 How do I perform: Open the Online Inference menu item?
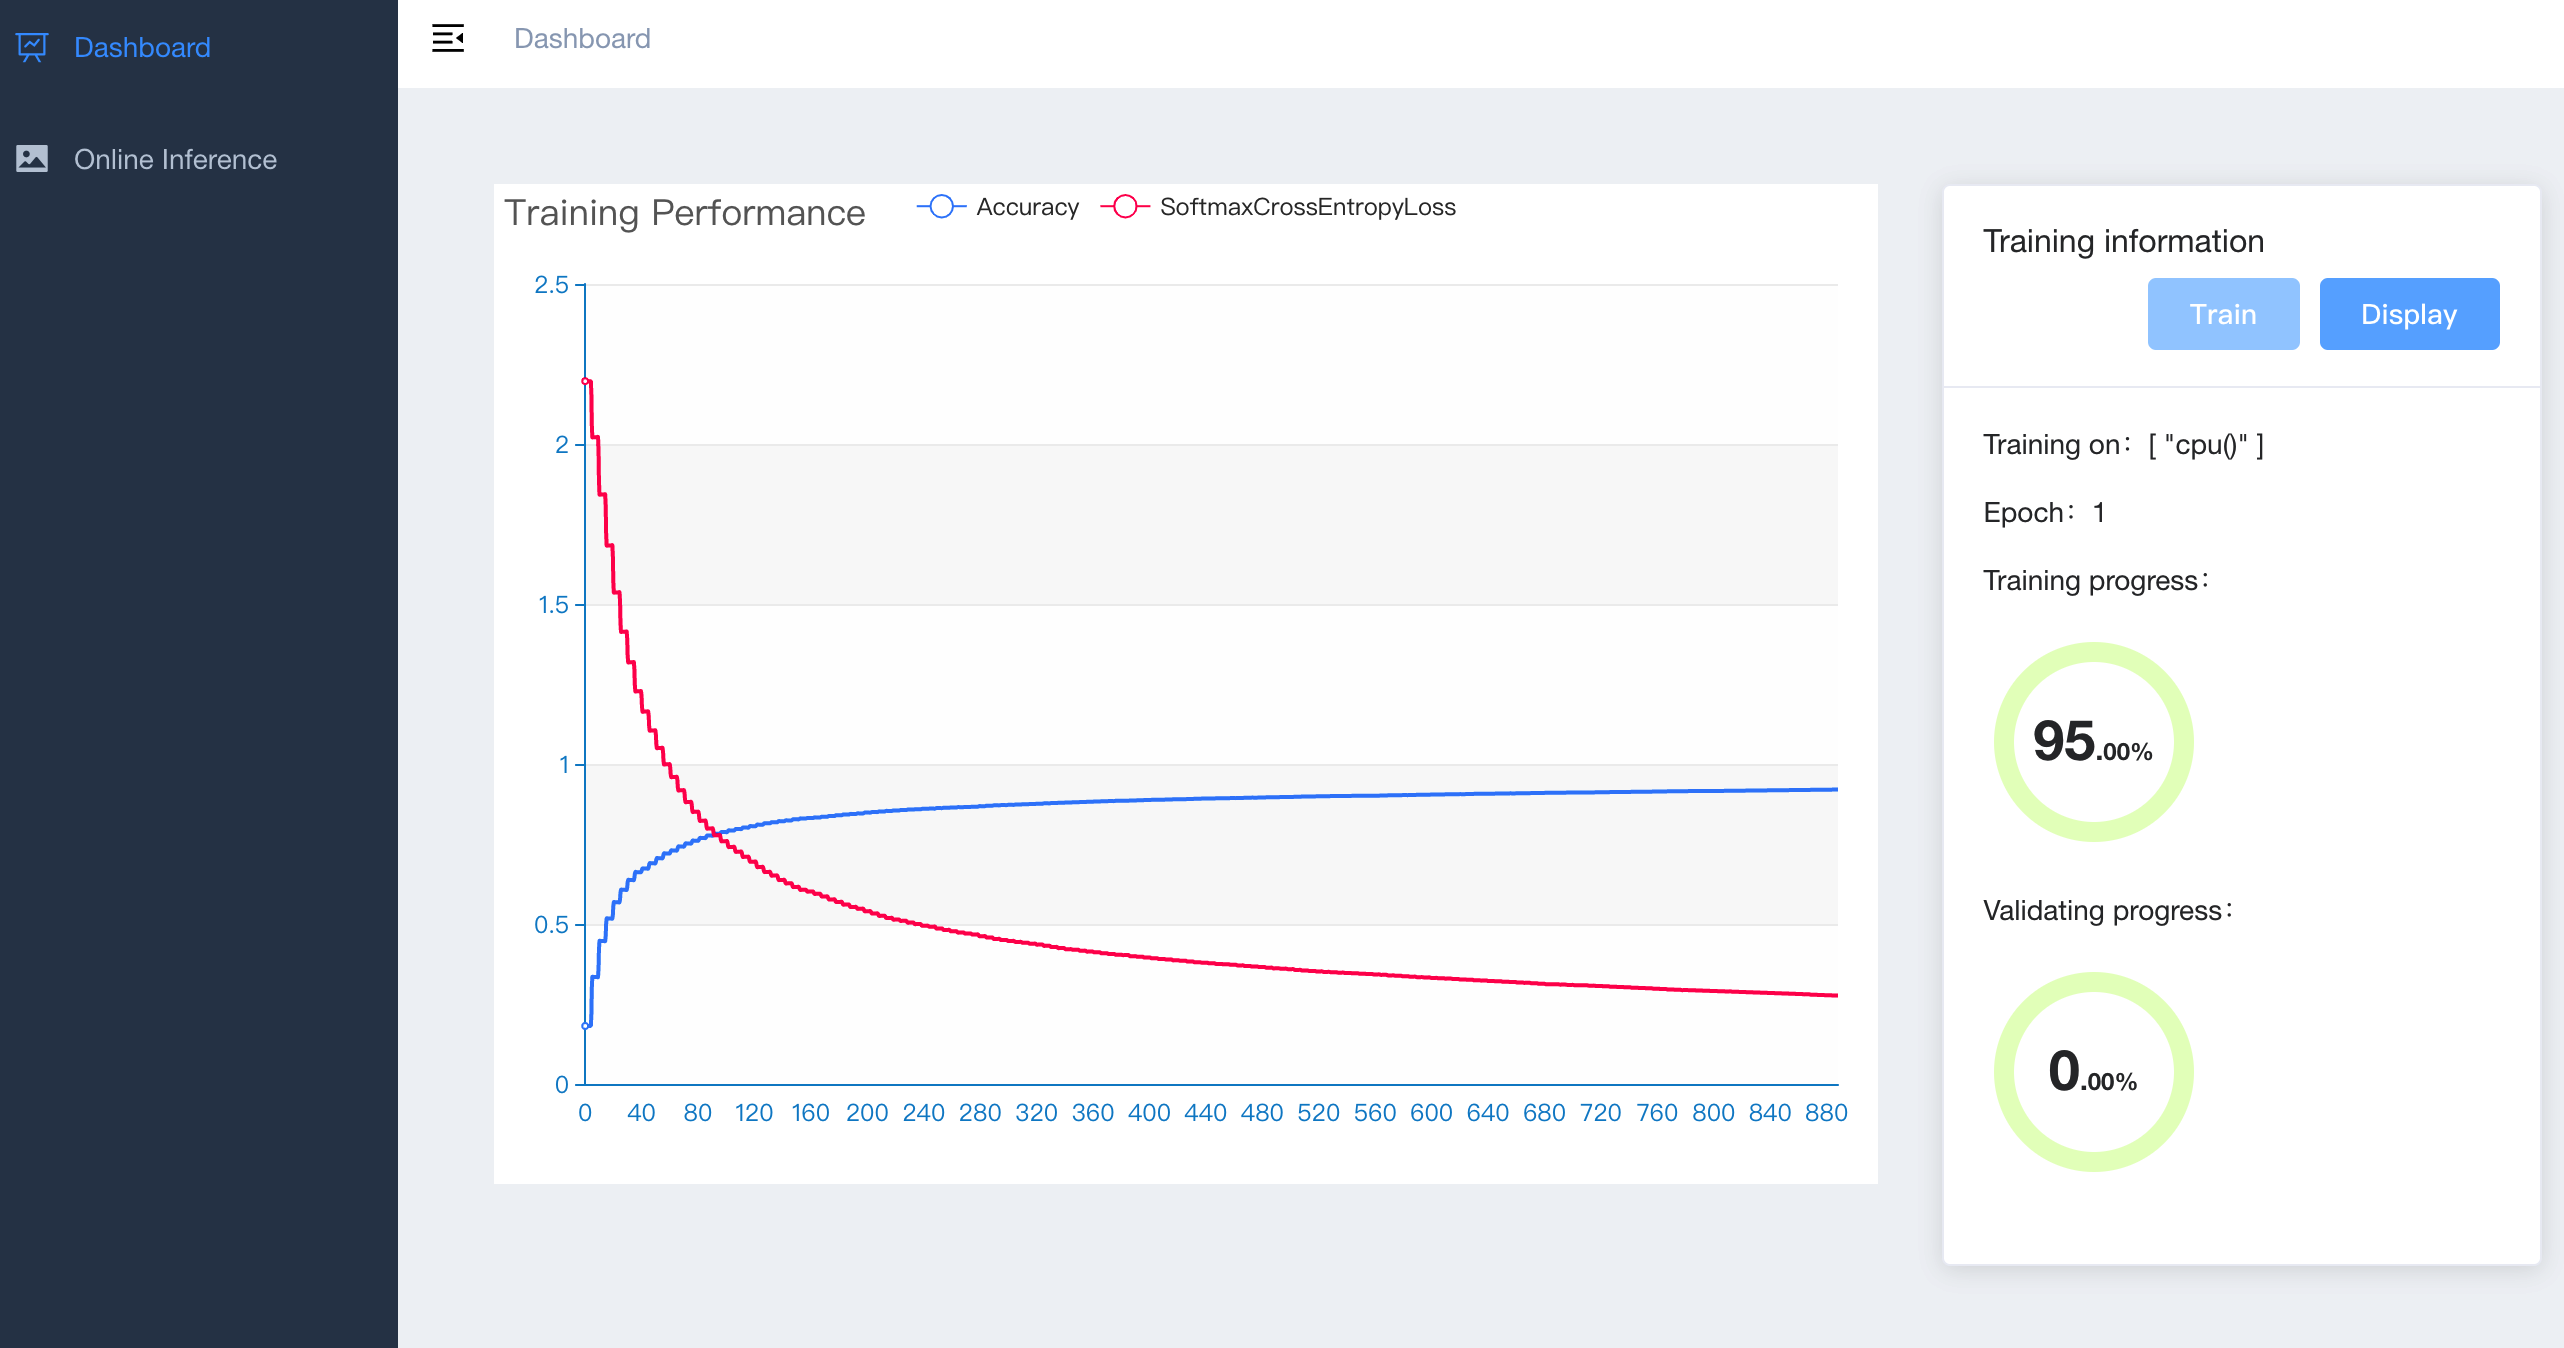pos(175,159)
